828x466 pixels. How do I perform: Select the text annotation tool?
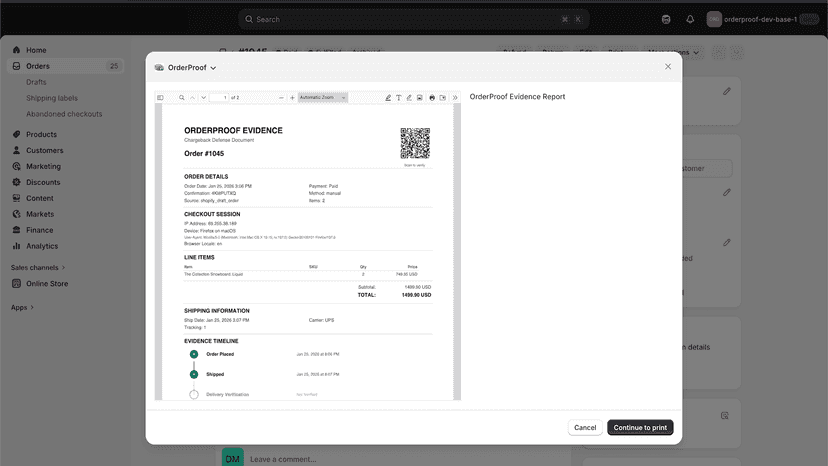tap(399, 98)
